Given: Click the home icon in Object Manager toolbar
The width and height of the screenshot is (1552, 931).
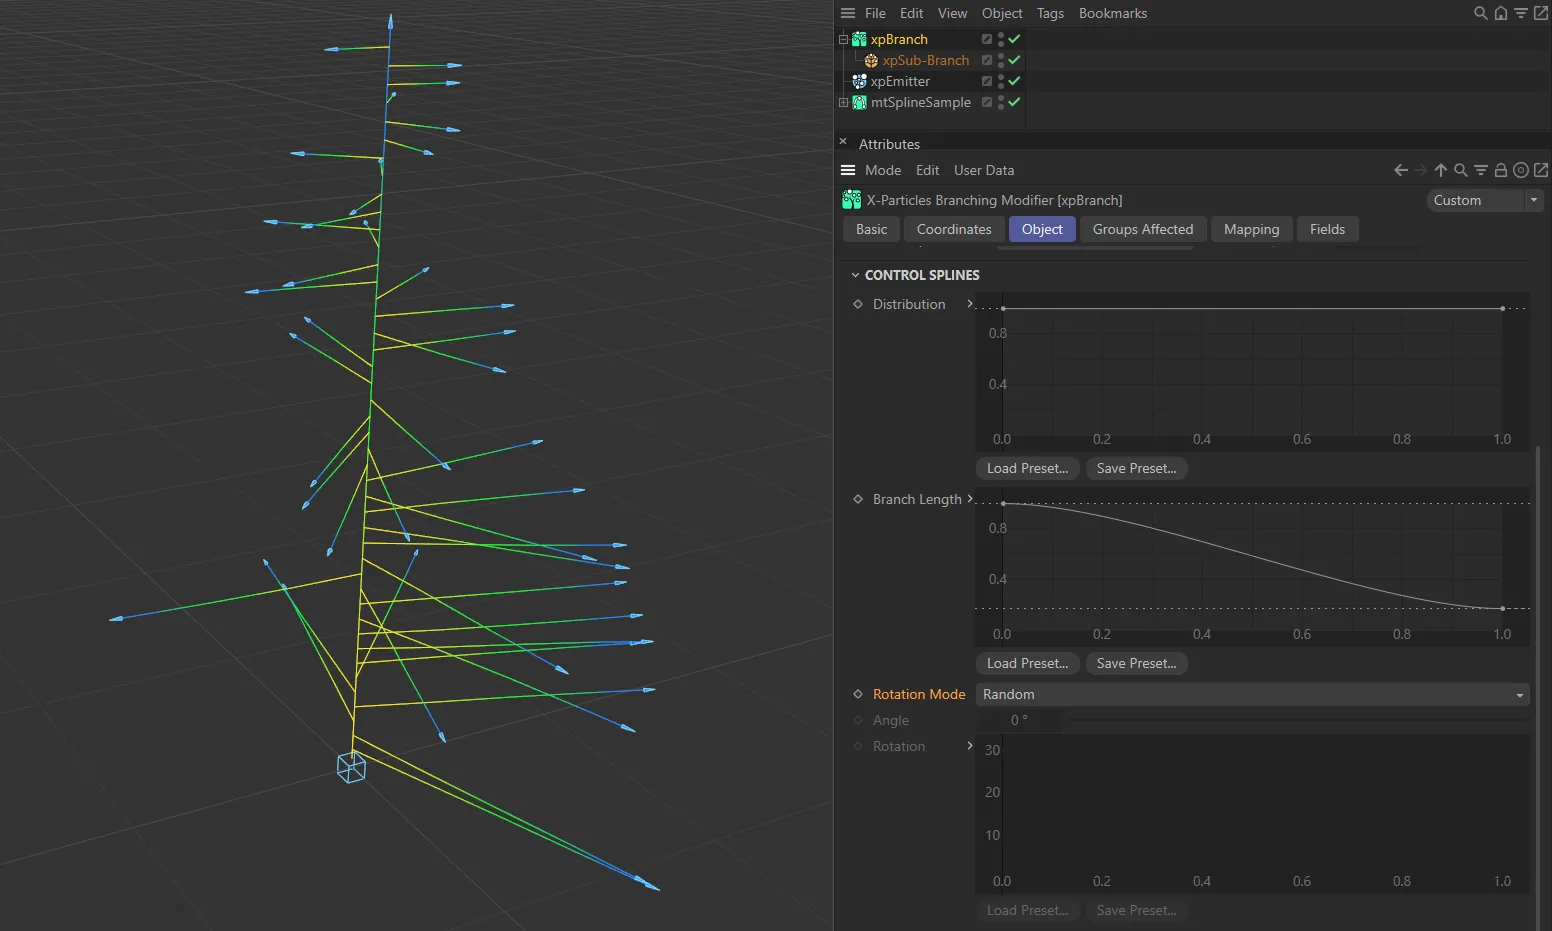Looking at the screenshot, I should click(1500, 13).
